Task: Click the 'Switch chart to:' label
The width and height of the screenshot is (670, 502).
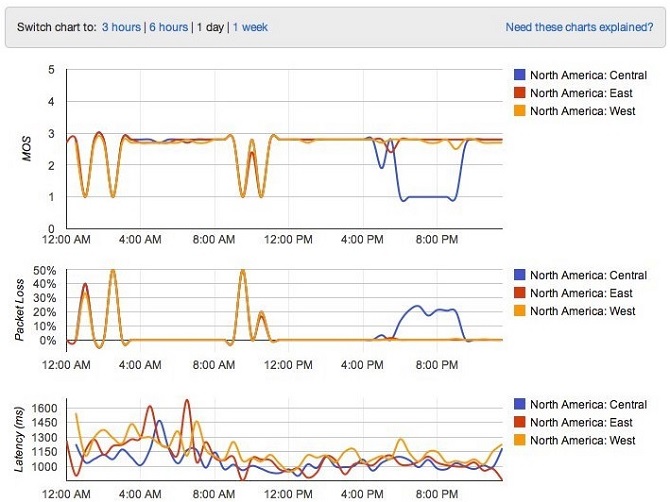Action: point(56,27)
